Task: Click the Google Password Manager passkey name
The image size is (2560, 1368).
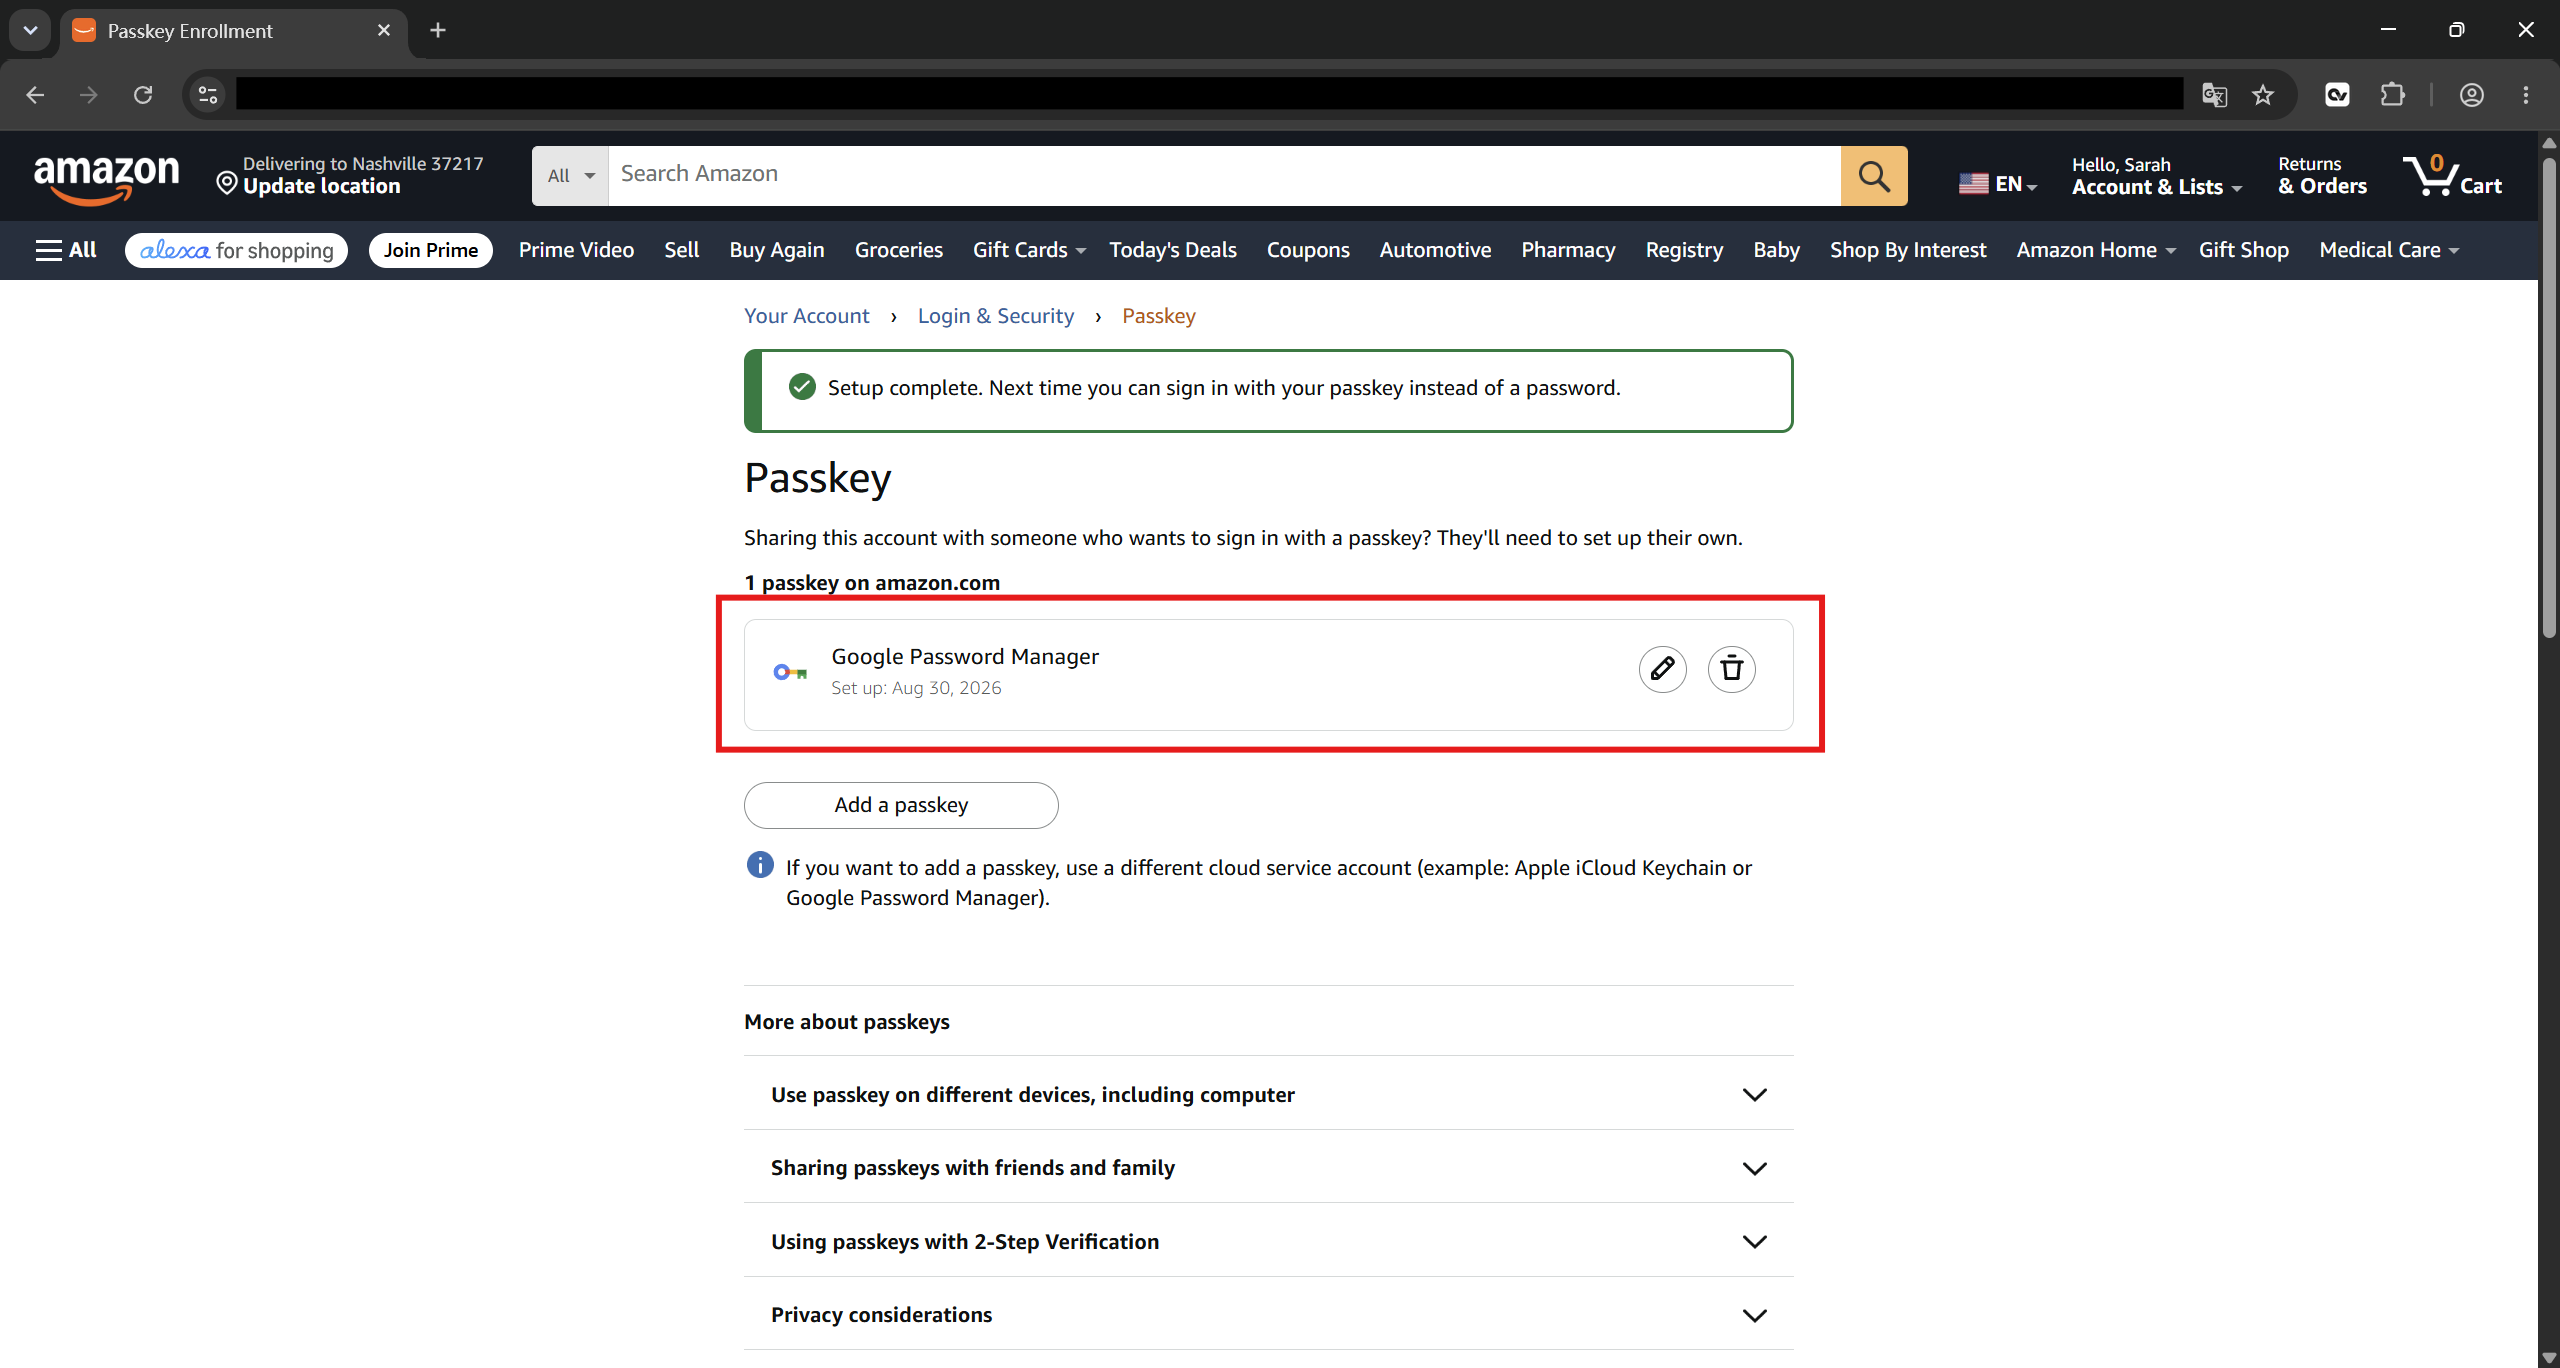Action: [965, 657]
